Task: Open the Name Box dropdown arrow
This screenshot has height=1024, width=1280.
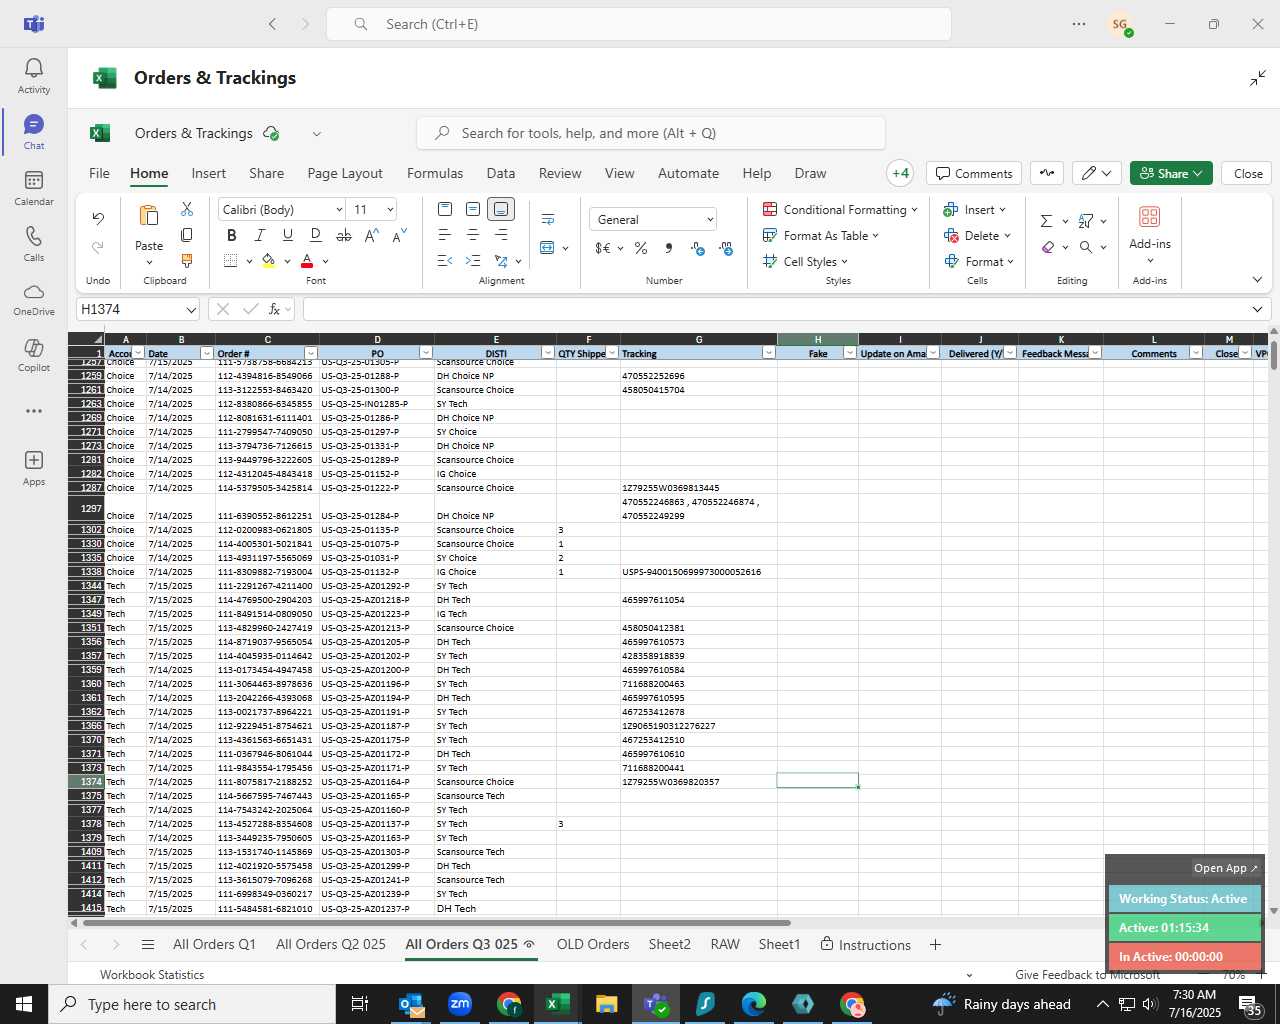Action: (x=190, y=310)
